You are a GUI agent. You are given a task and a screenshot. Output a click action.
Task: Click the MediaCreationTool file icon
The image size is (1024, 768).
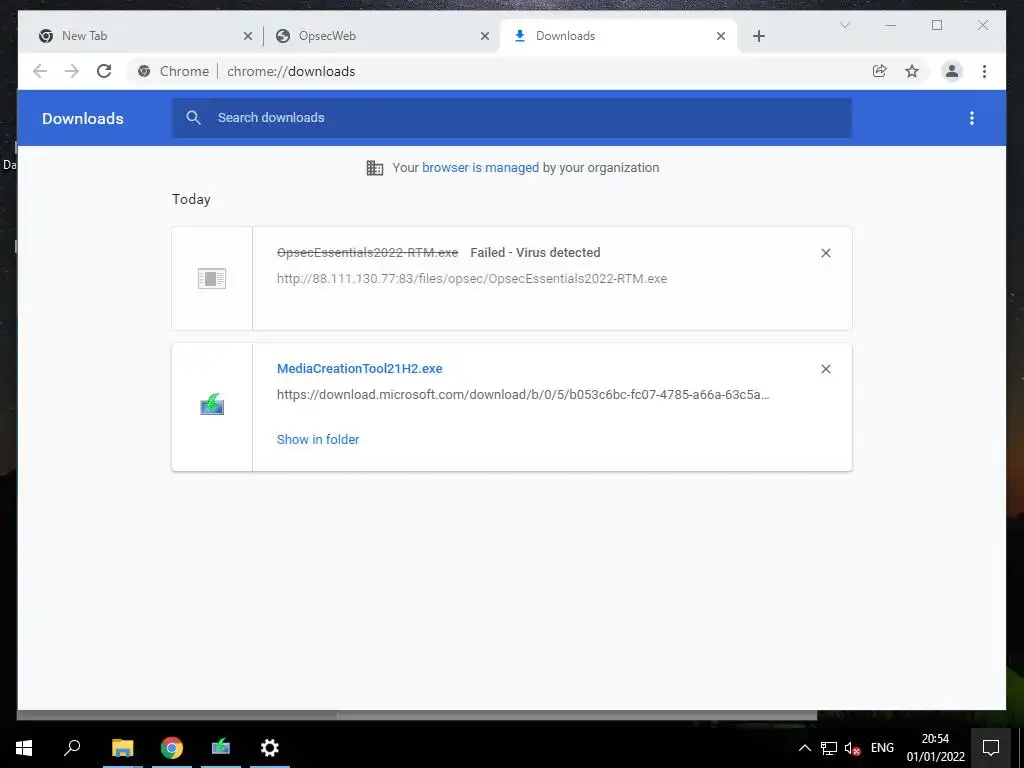pos(212,404)
